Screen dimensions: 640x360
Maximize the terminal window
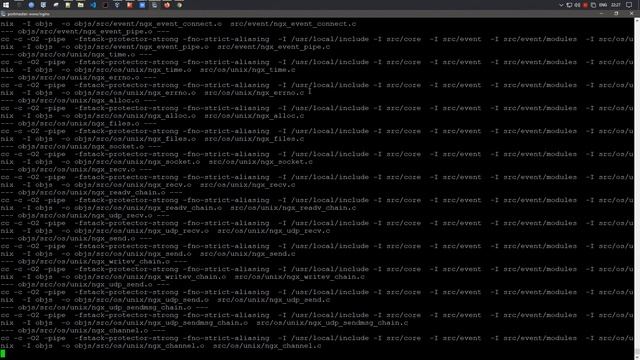(x=616, y=13)
